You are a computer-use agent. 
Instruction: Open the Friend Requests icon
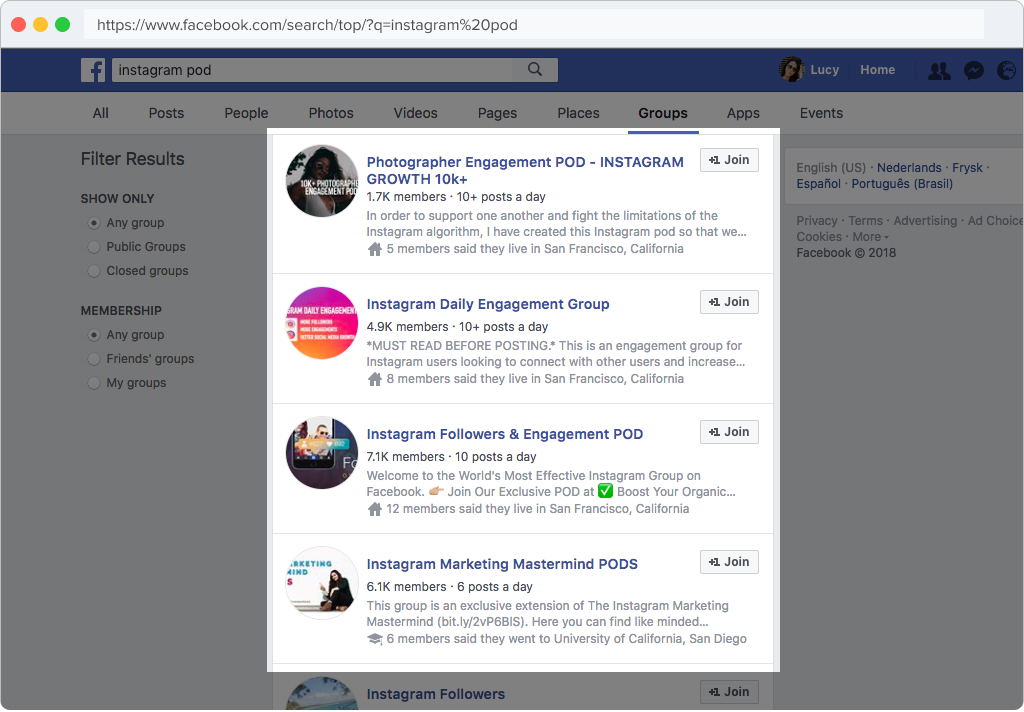point(939,71)
